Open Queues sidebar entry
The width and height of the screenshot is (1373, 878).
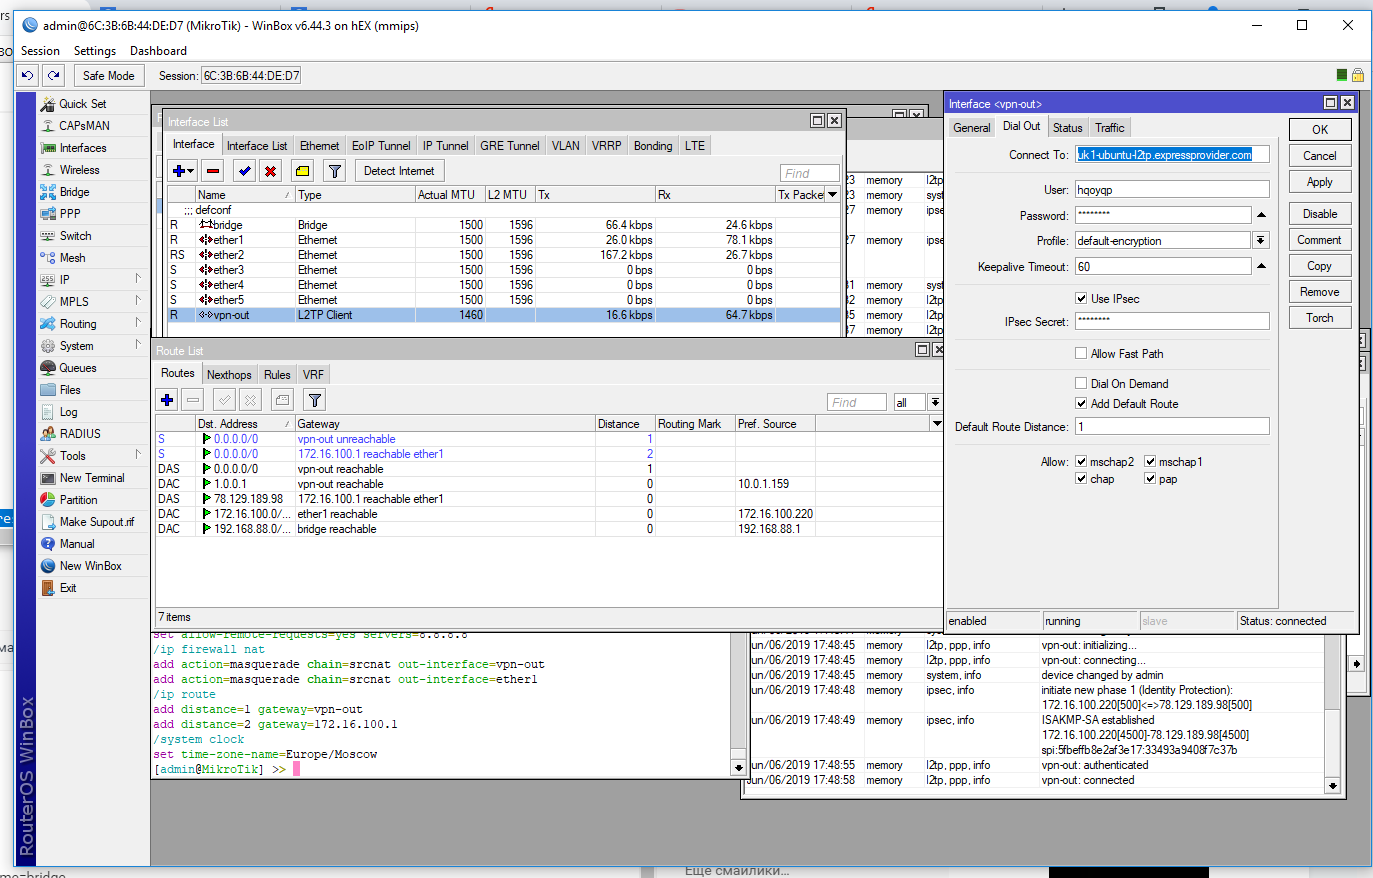click(77, 368)
